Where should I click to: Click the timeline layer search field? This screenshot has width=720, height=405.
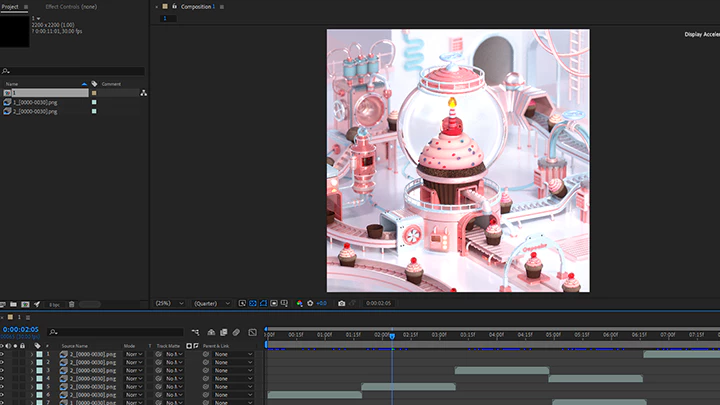115,332
